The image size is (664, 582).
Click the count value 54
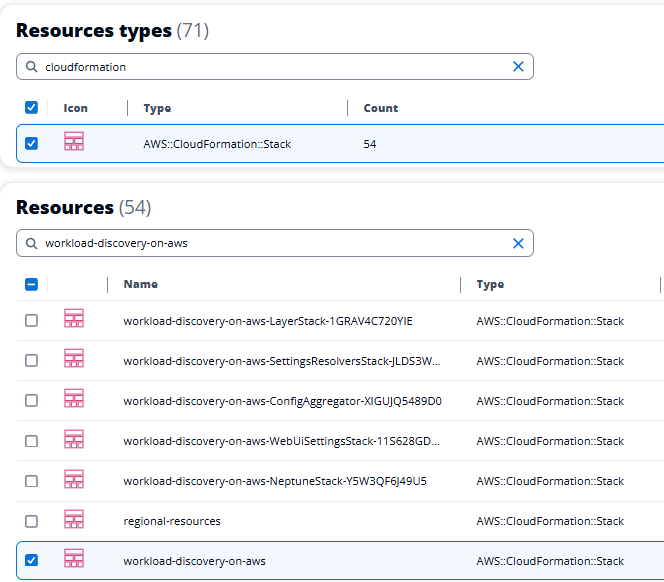(370, 144)
